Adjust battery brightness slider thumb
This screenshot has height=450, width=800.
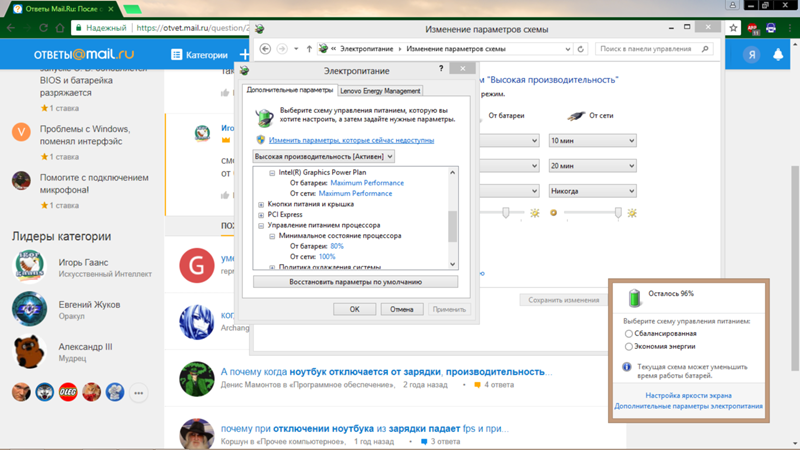pyautogui.click(x=506, y=212)
